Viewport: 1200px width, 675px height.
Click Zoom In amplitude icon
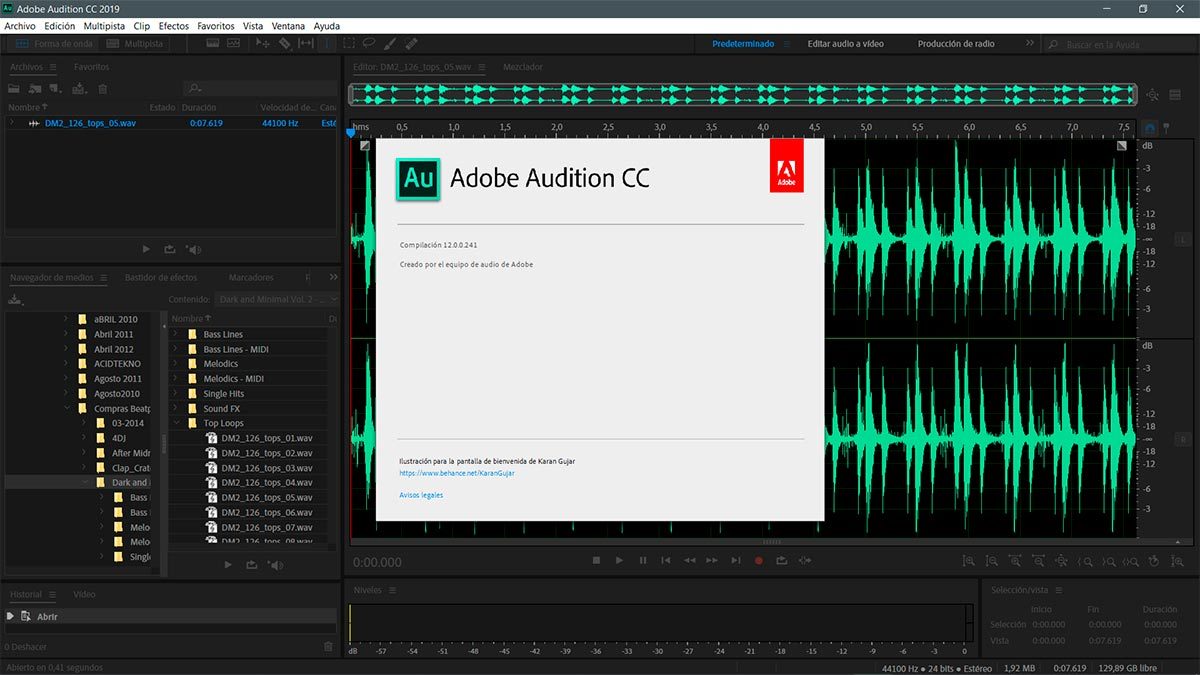point(968,562)
